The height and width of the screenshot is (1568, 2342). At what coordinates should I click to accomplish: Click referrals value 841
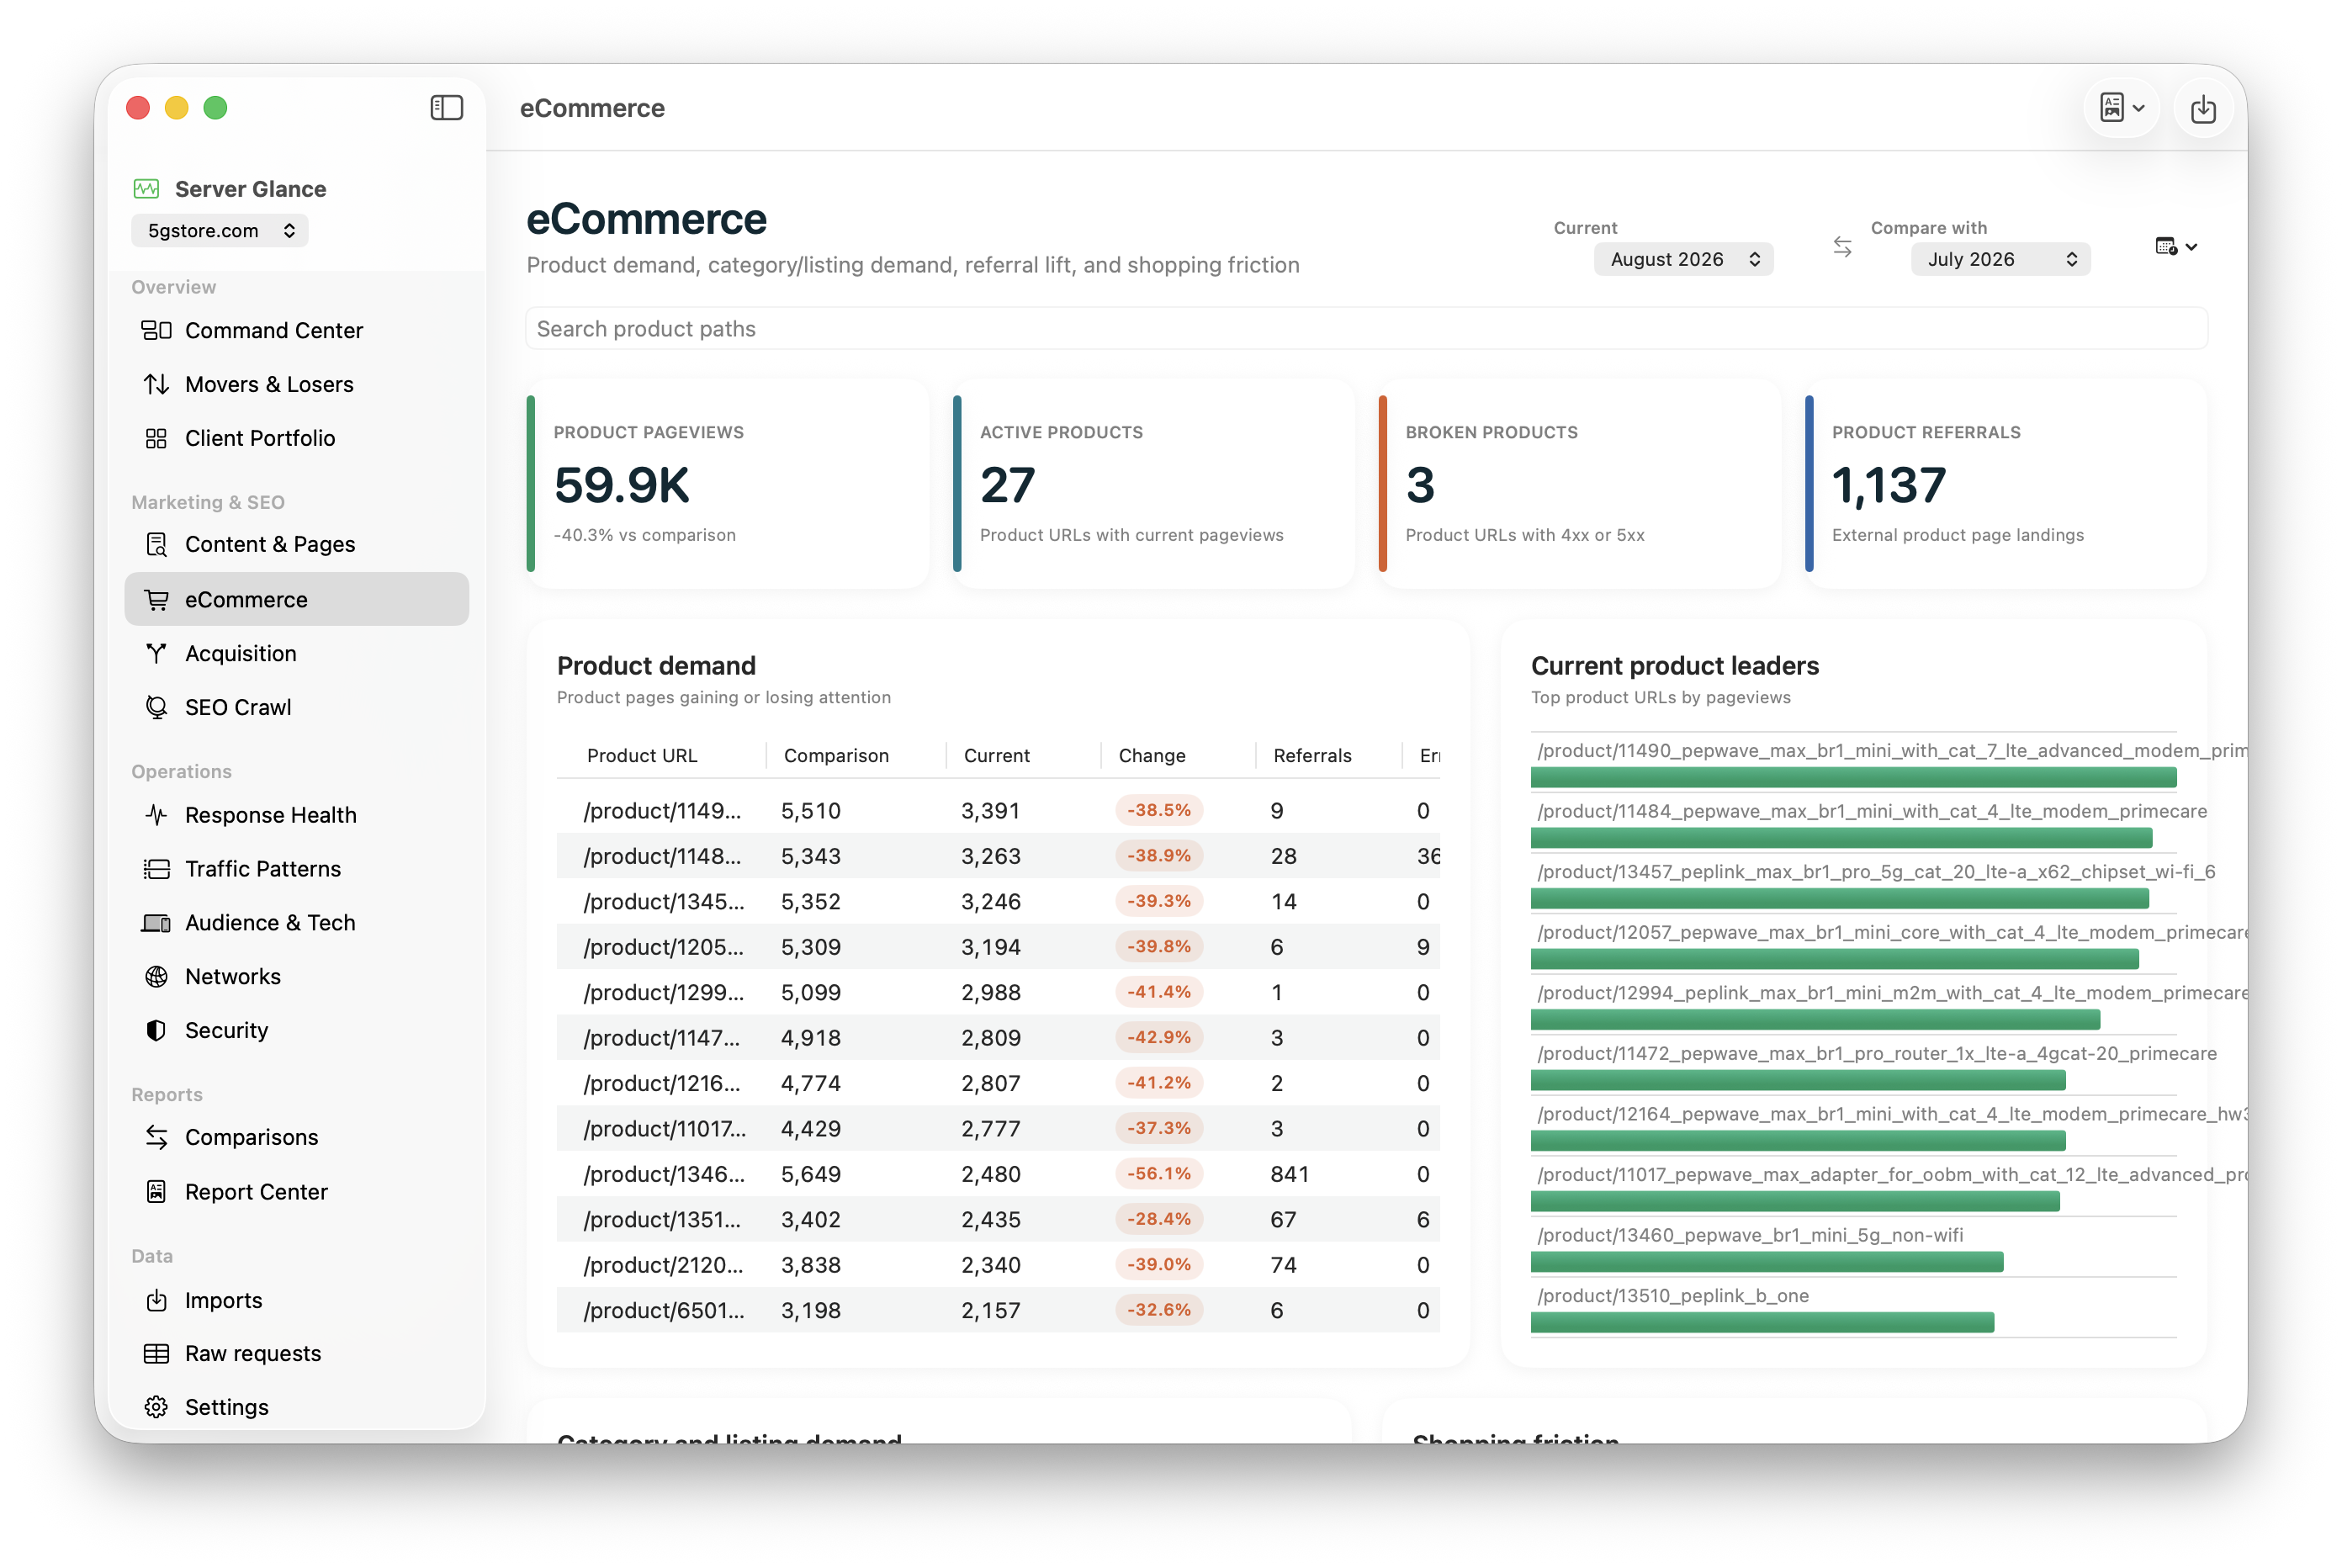[1288, 1174]
